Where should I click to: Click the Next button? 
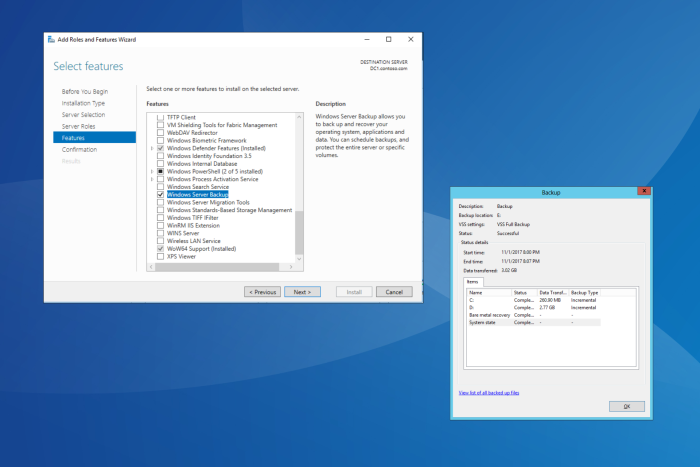coord(302,292)
